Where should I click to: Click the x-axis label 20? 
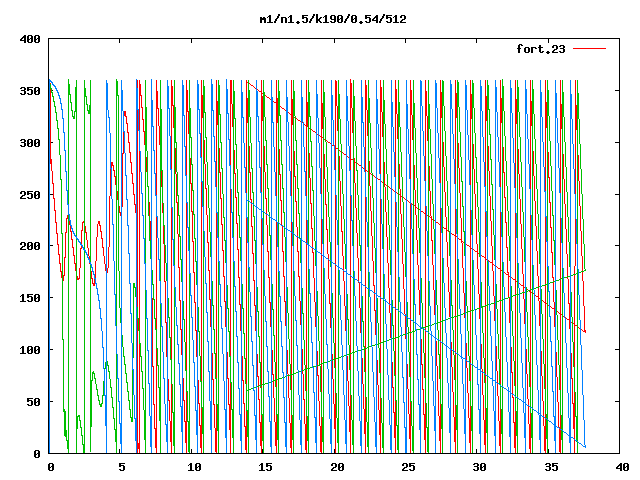pyautogui.click(x=337, y=467)
